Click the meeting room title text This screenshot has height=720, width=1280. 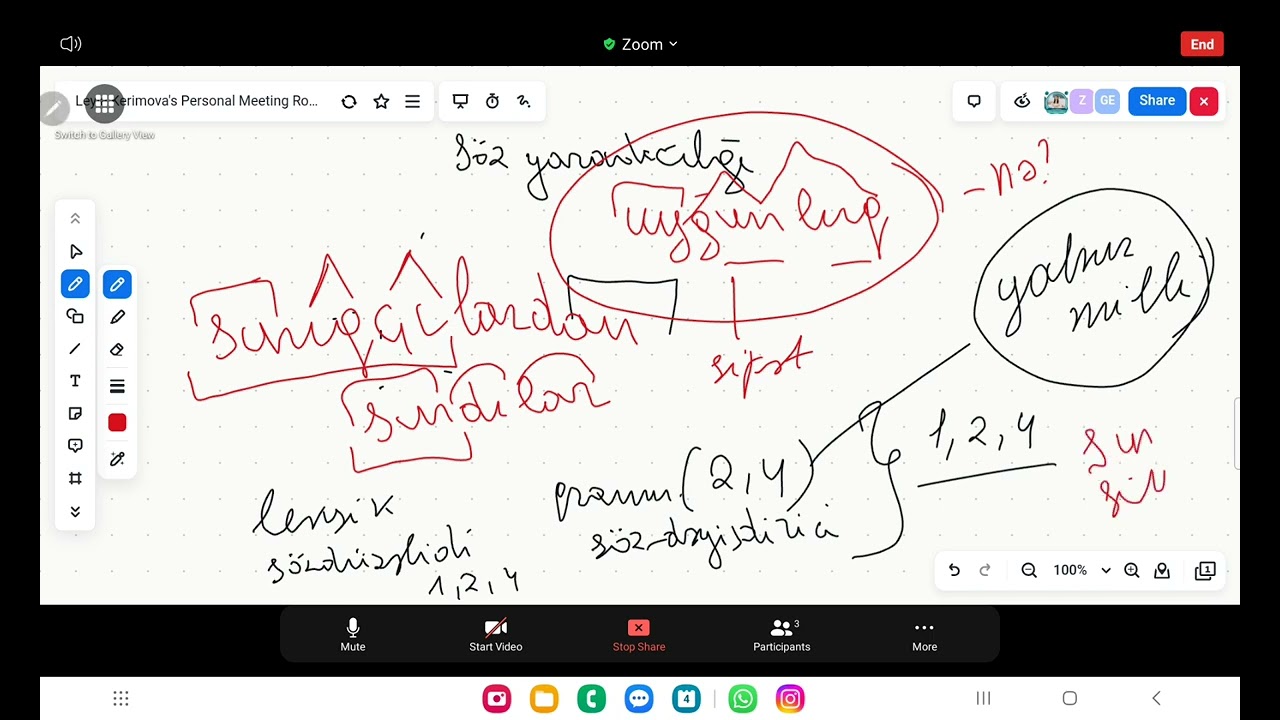pos(197,101)
